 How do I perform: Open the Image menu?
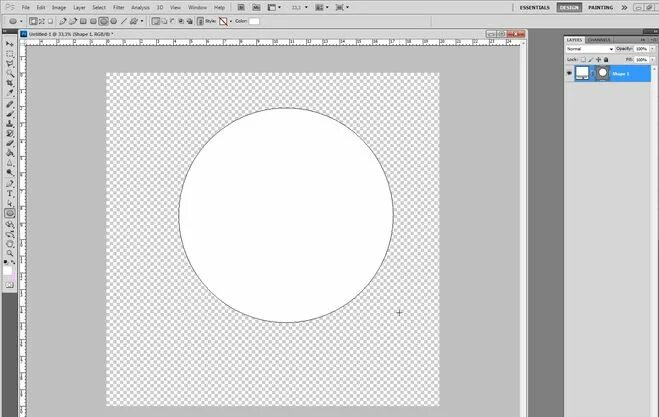tap(59, 8)
